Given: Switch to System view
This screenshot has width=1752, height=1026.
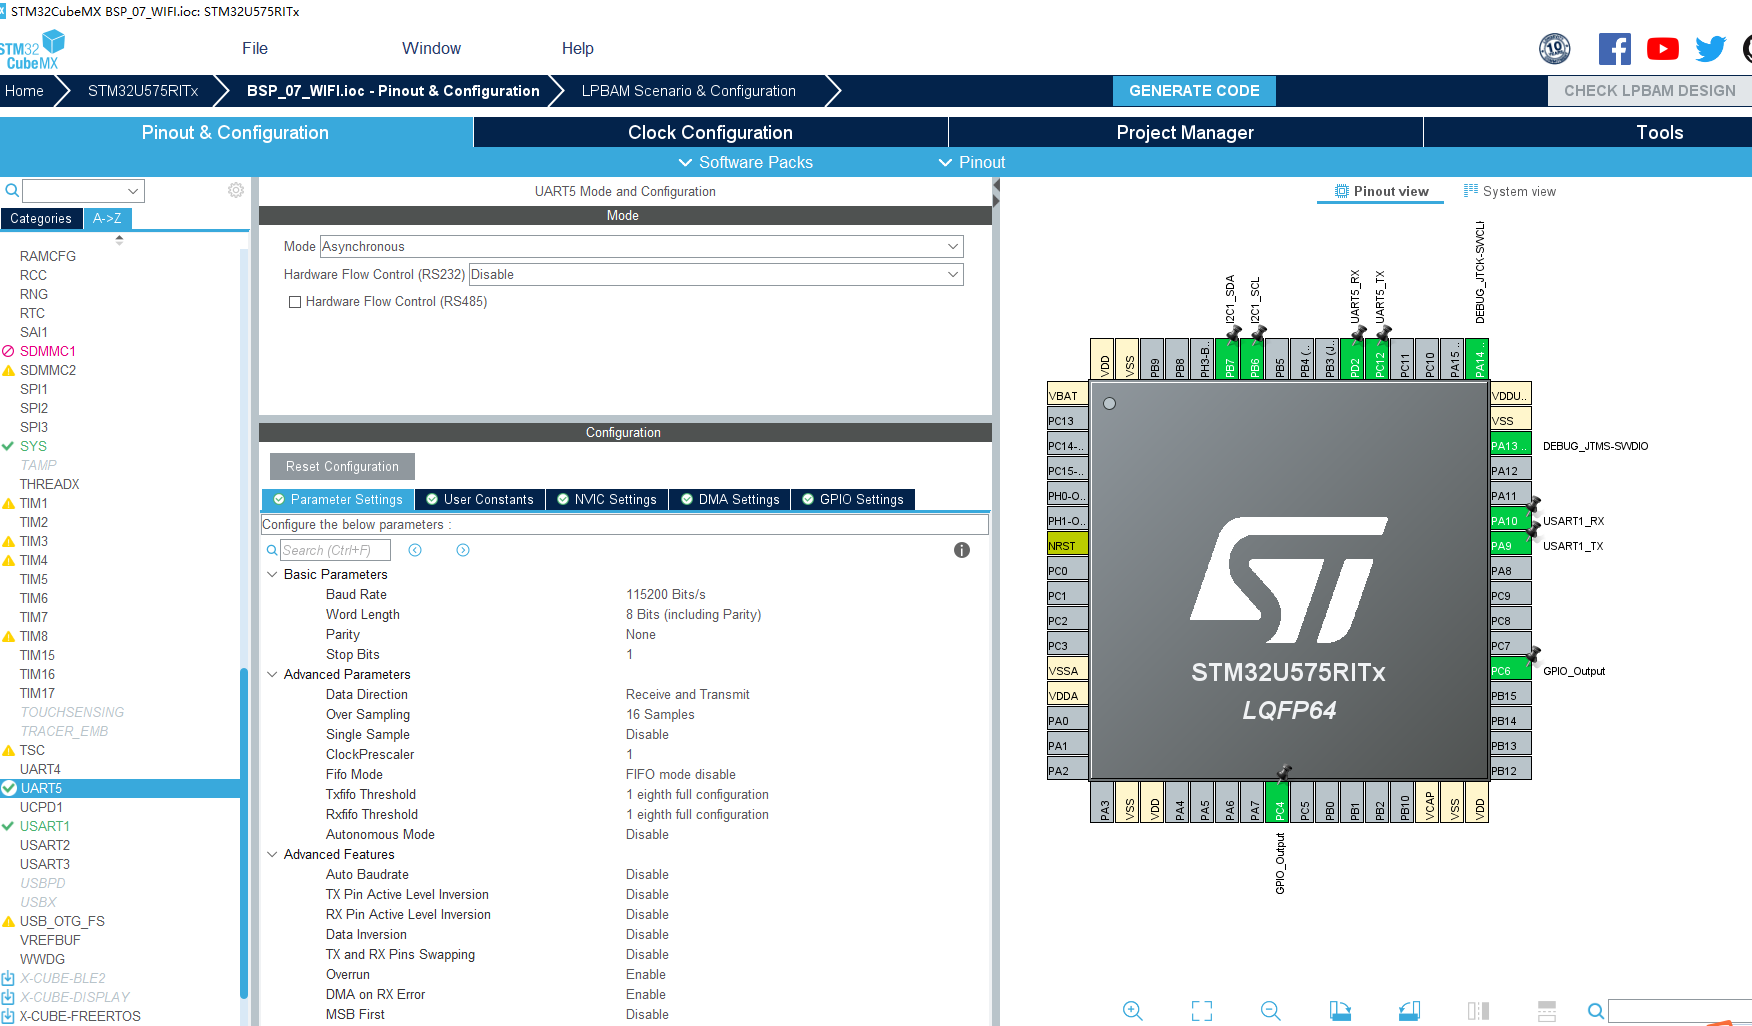Looking at the screenshot, I should 1510,191.
